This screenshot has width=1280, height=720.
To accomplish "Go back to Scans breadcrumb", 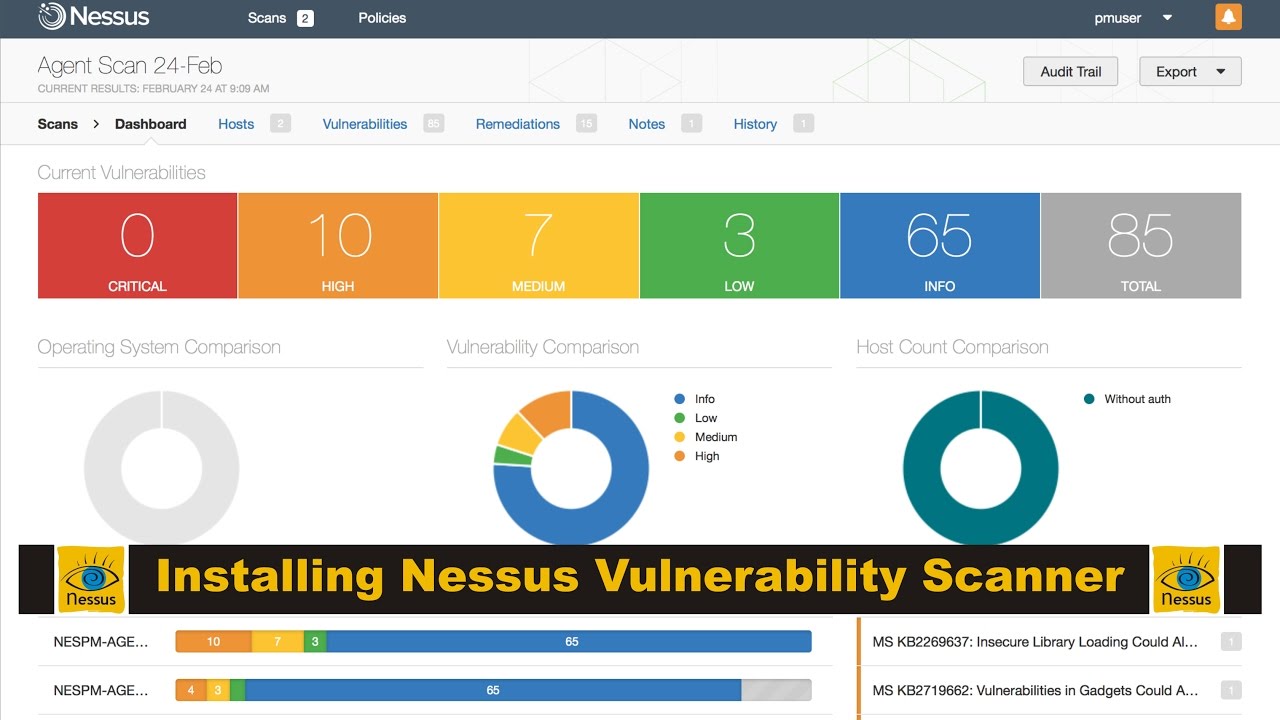I will (x=57, y=124).
